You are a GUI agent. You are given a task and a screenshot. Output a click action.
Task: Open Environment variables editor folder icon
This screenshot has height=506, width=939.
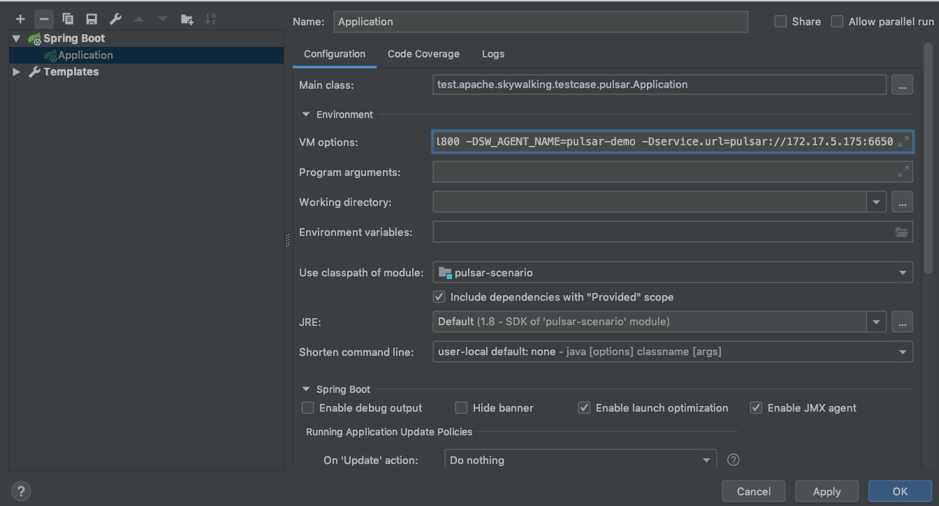coord(901,232)
